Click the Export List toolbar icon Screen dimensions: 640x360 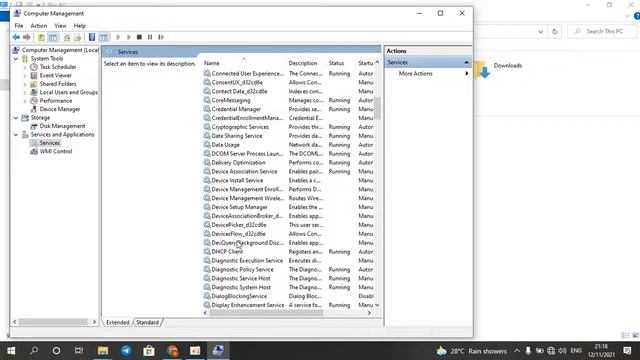click(x=77, y=37)
